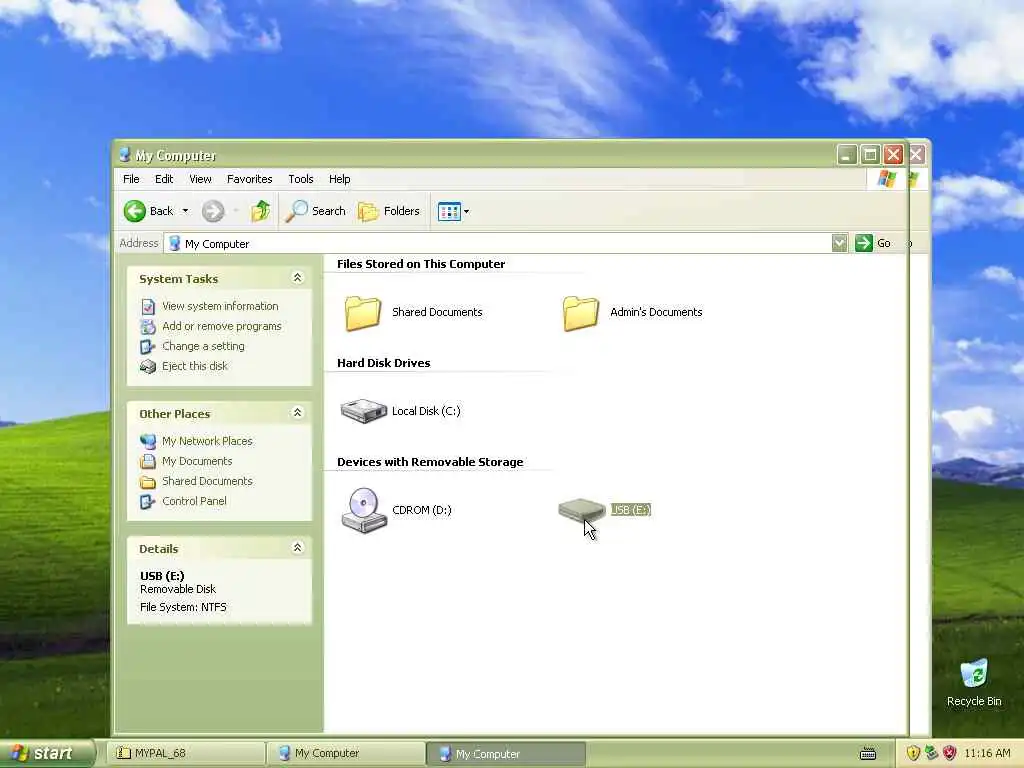Open My Network Places link
Image resolution: width=1024 pixels, height=768 pixels.
pyautogui.click(x=207, y=441)
